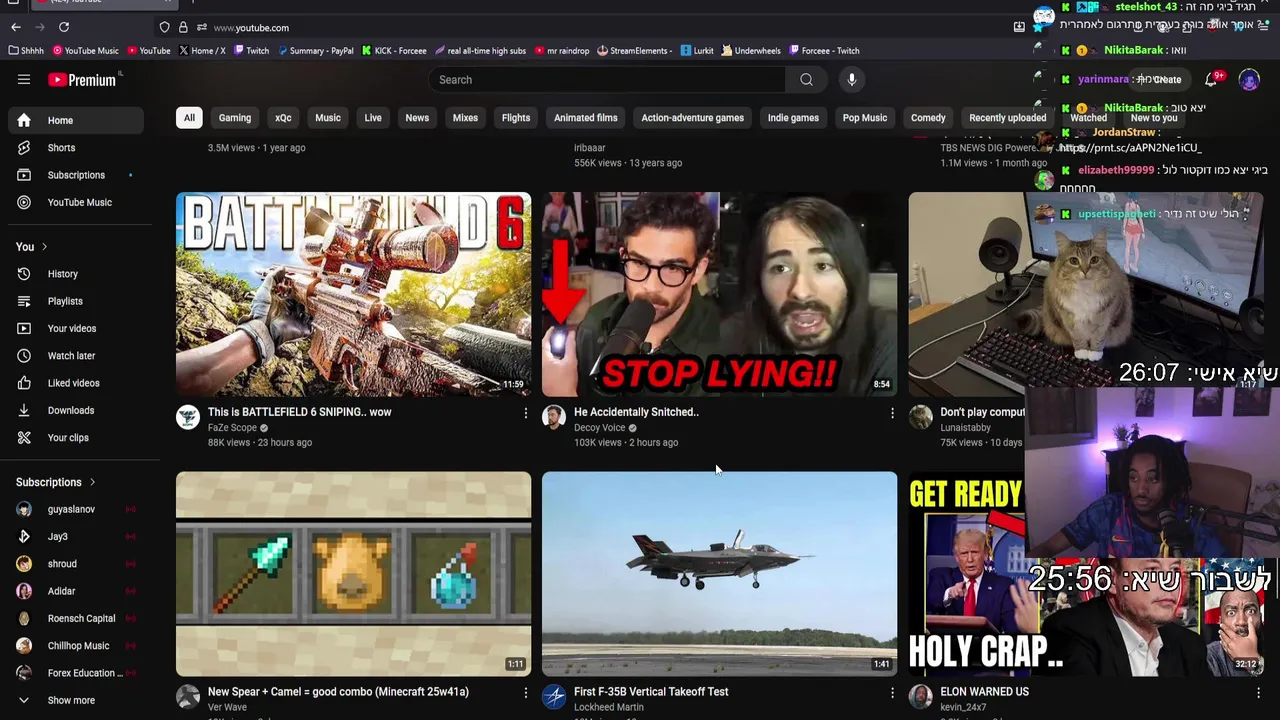The image size is (1280, 720).
Task: Select the Pop Music filter chip
Action: point(865,118)
